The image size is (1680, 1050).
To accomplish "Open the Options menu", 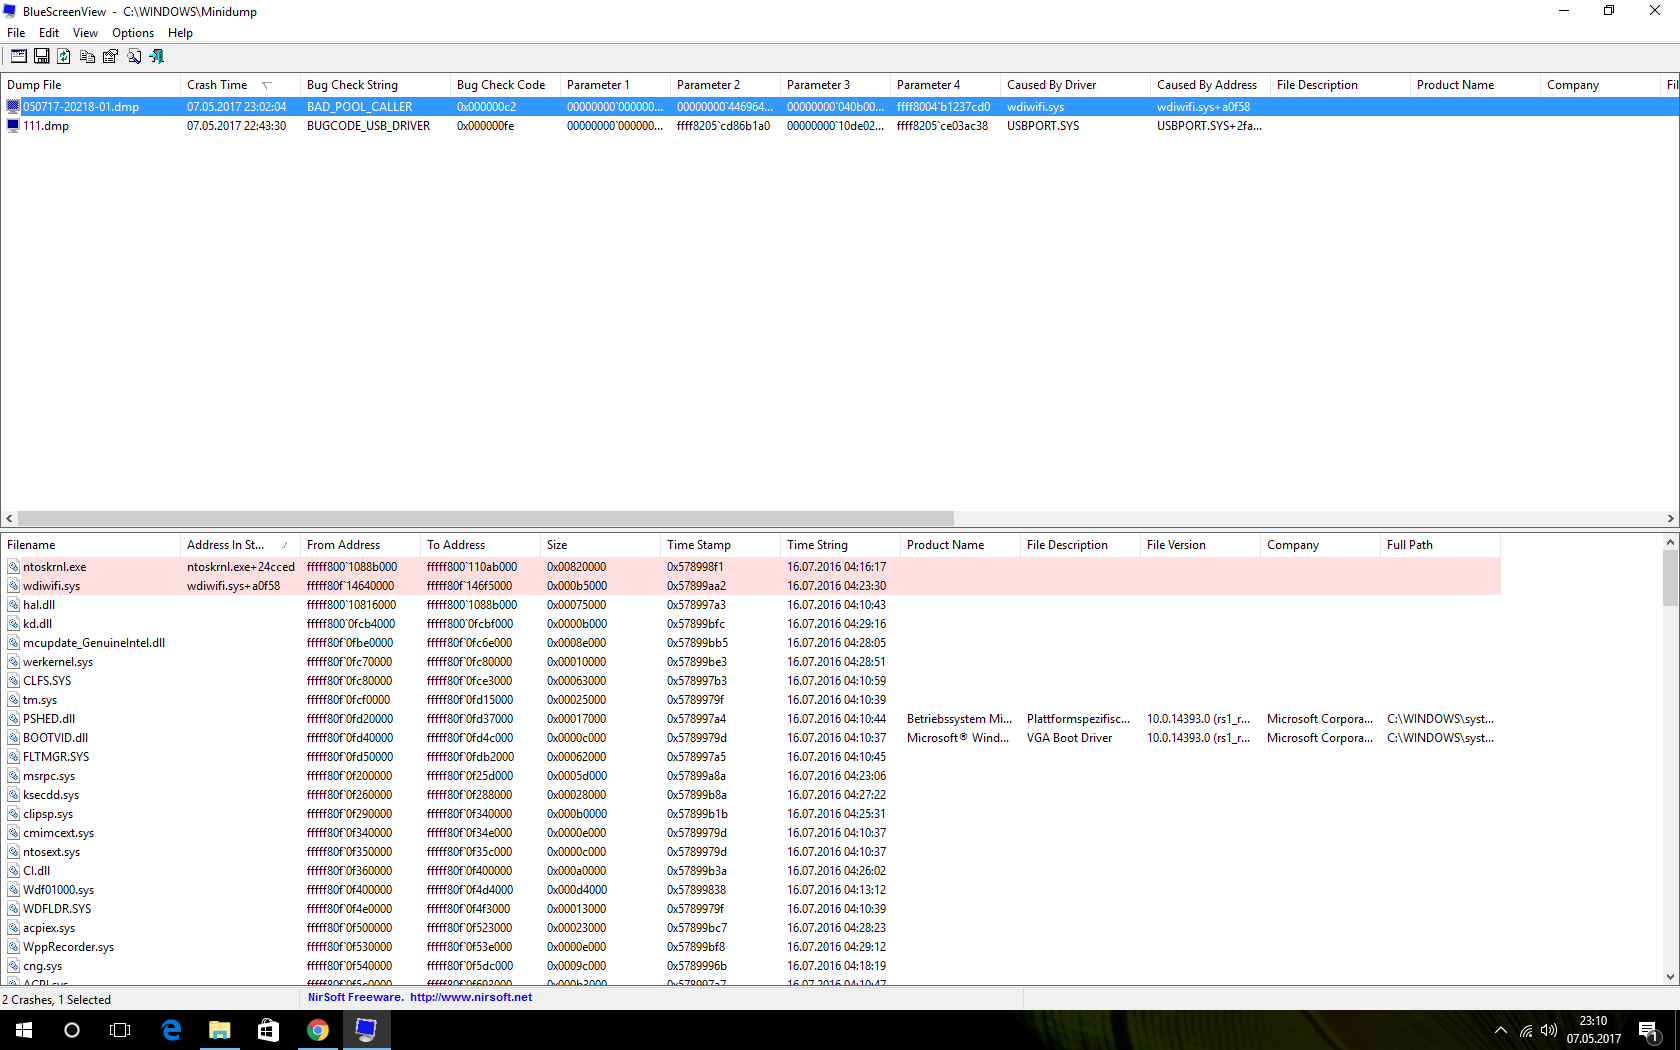I will click(133, 33).
